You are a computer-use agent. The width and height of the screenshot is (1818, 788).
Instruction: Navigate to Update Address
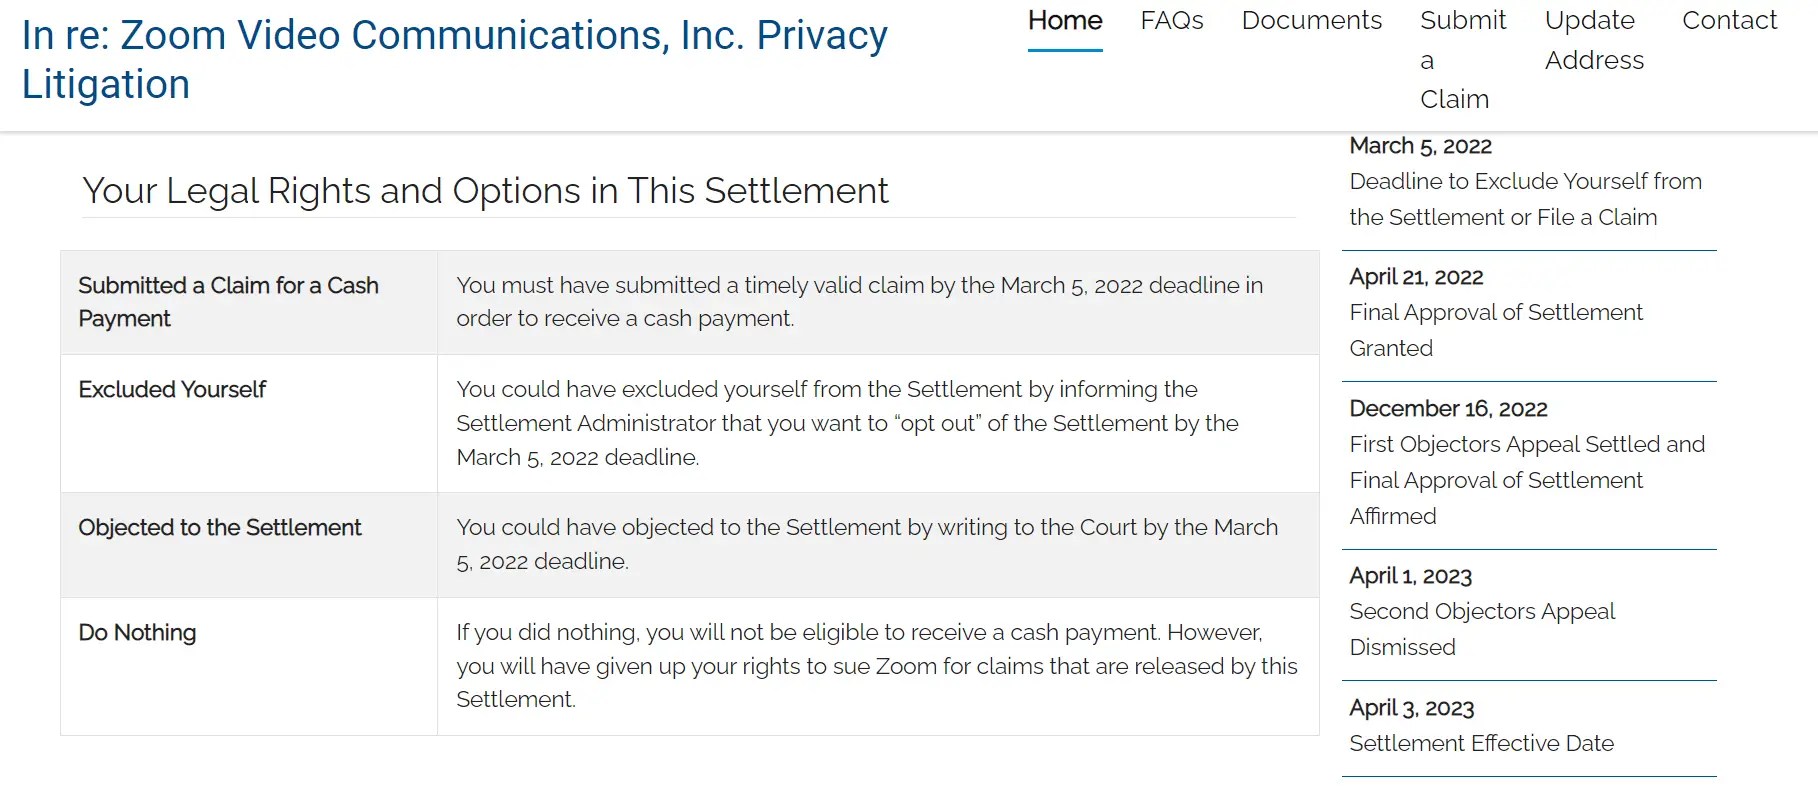click(x=1590, y=40)
